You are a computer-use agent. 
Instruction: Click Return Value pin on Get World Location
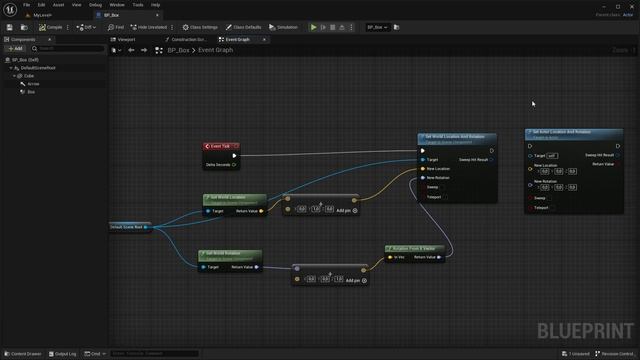point(261,211)
